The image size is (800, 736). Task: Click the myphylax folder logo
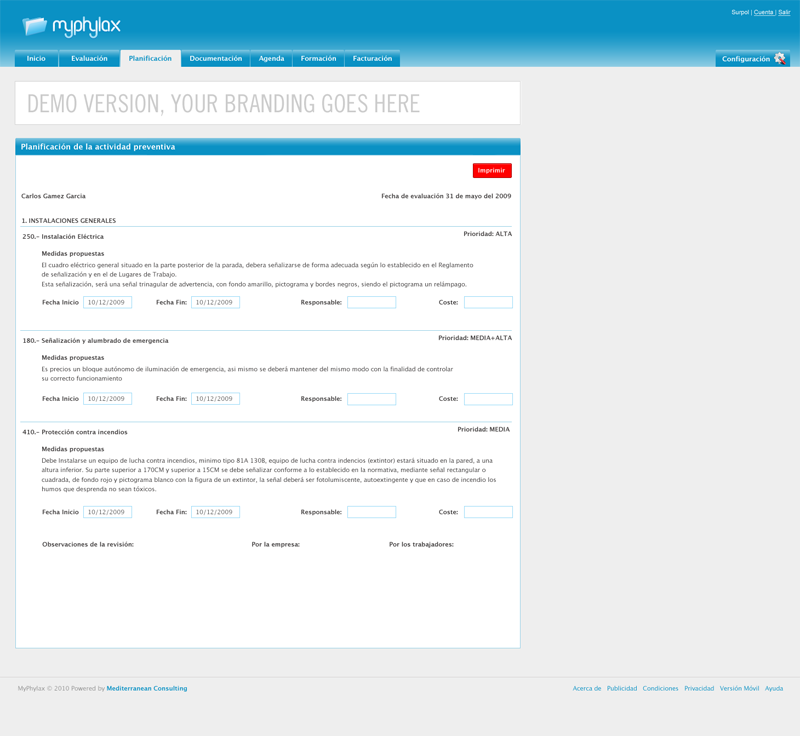pos(35,26)
